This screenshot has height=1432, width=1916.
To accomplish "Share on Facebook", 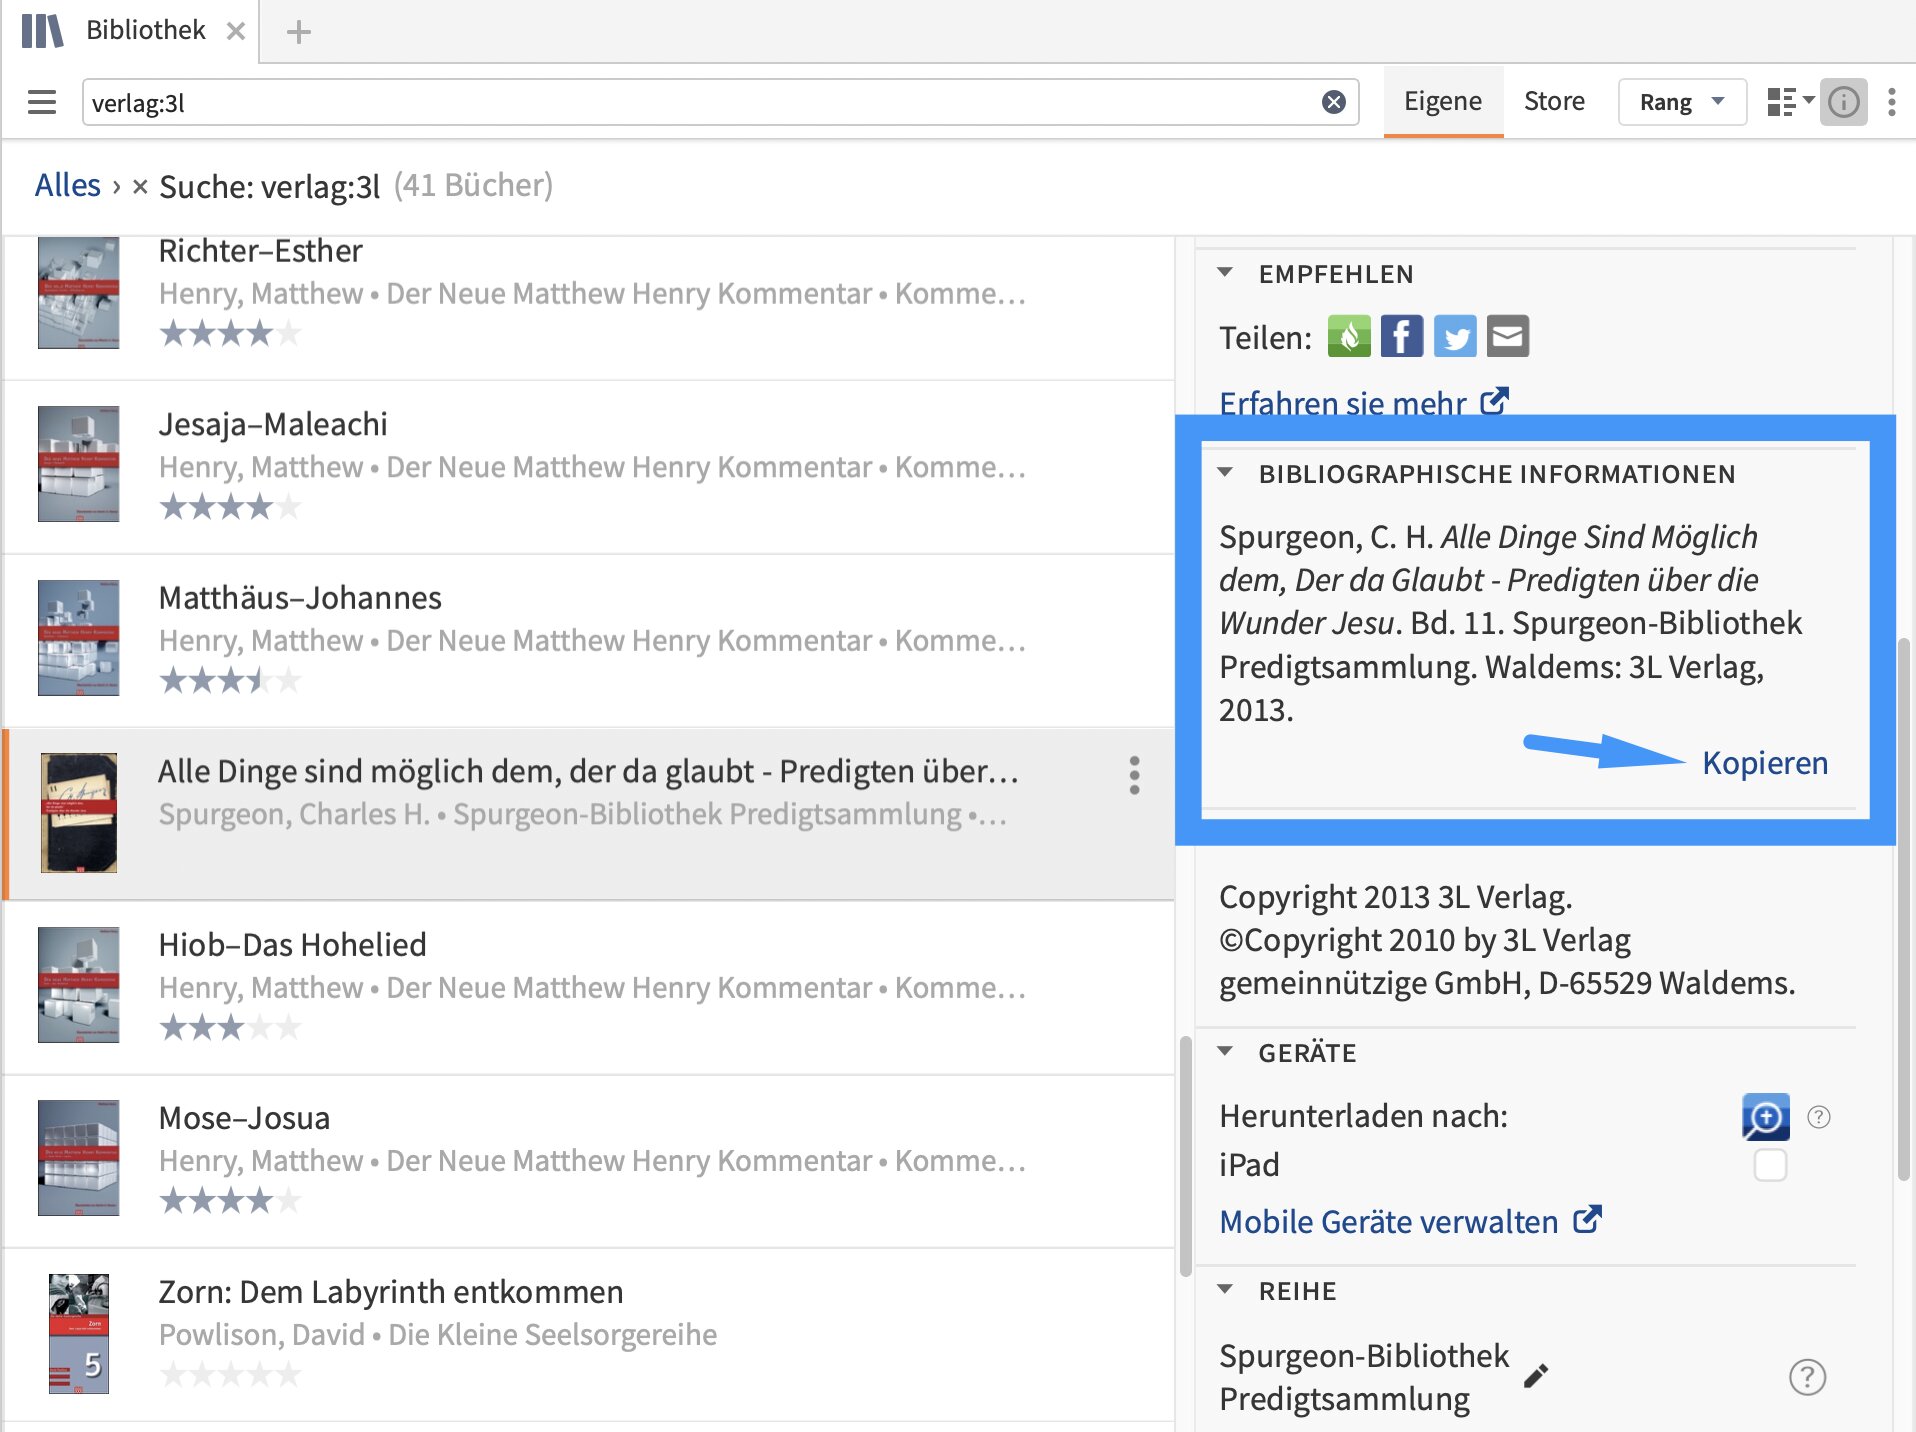I will [1402, 336].
